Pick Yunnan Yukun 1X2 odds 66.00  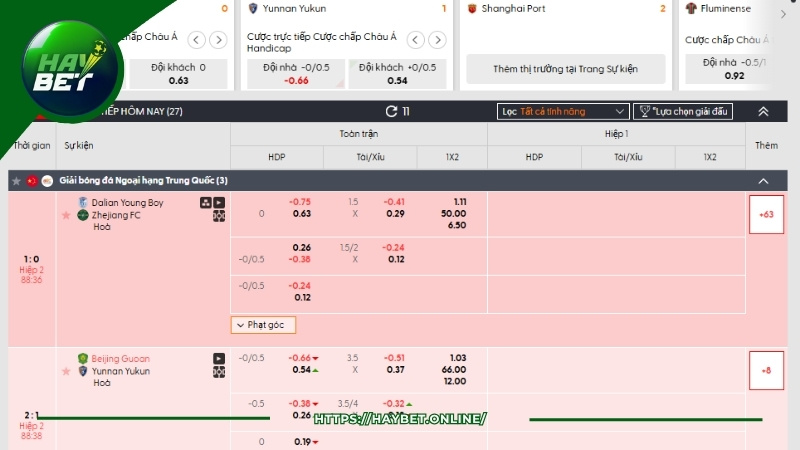tap(454, 370)
